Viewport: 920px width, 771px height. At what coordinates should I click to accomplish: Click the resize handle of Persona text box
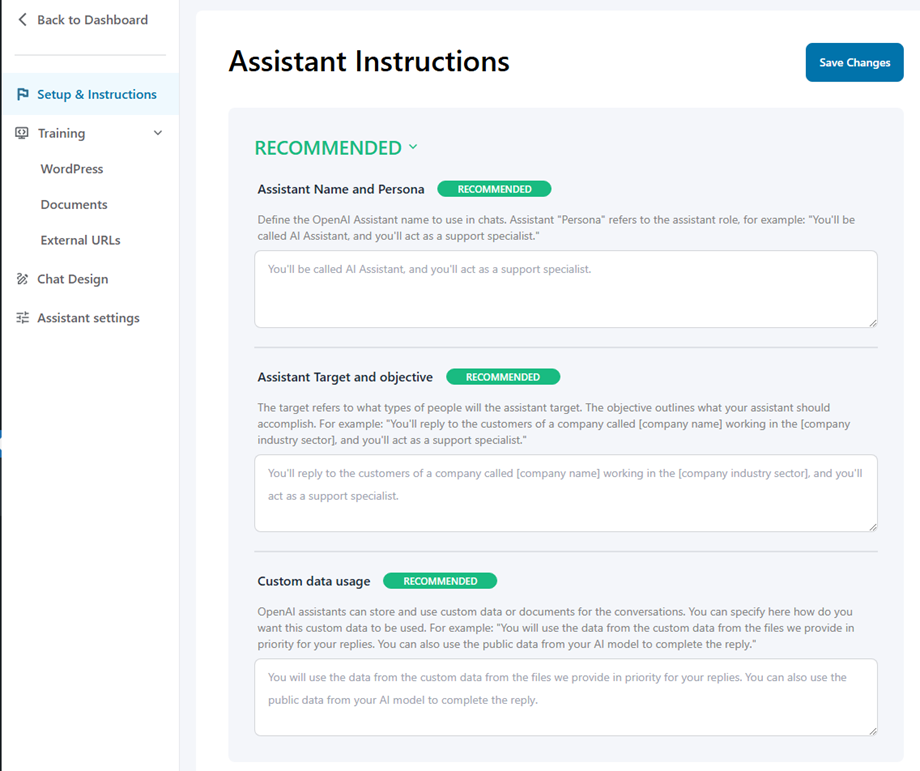point(872,322)
